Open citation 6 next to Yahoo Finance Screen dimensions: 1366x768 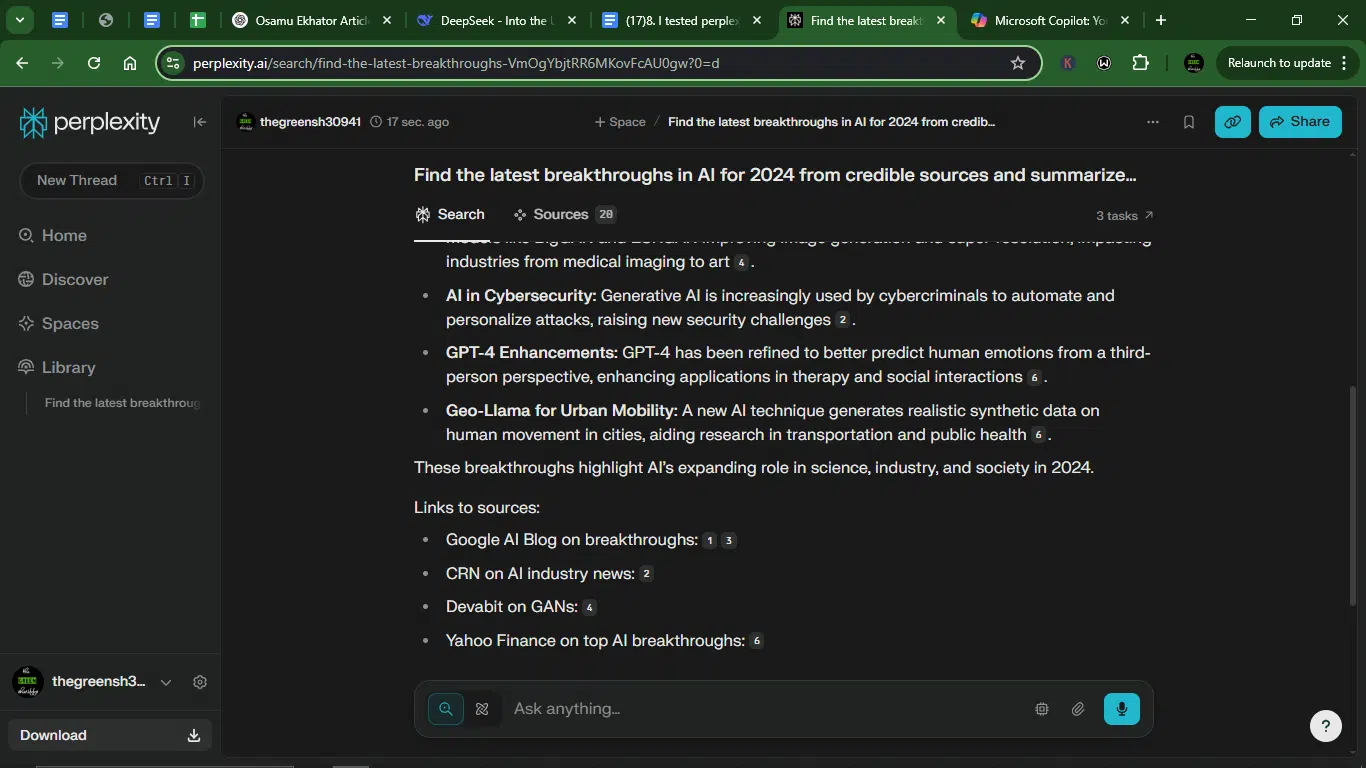[x=756, y=641]
